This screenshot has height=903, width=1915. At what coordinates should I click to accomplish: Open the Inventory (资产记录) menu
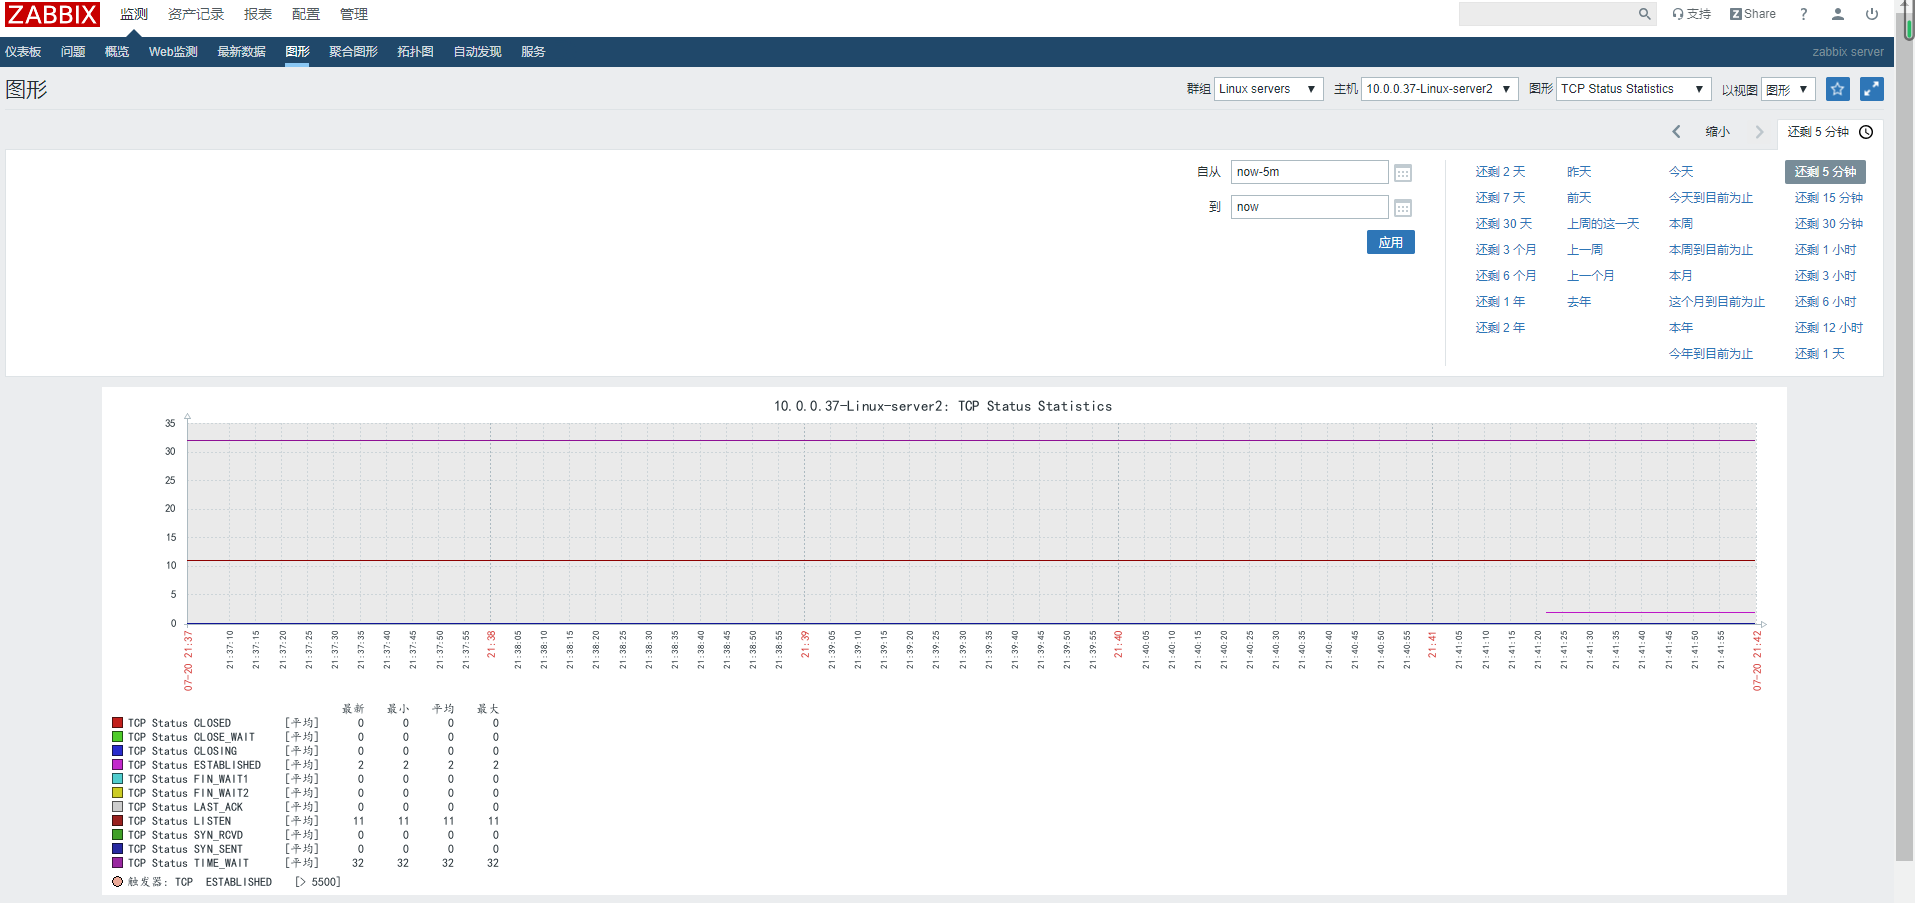[196, 14]
